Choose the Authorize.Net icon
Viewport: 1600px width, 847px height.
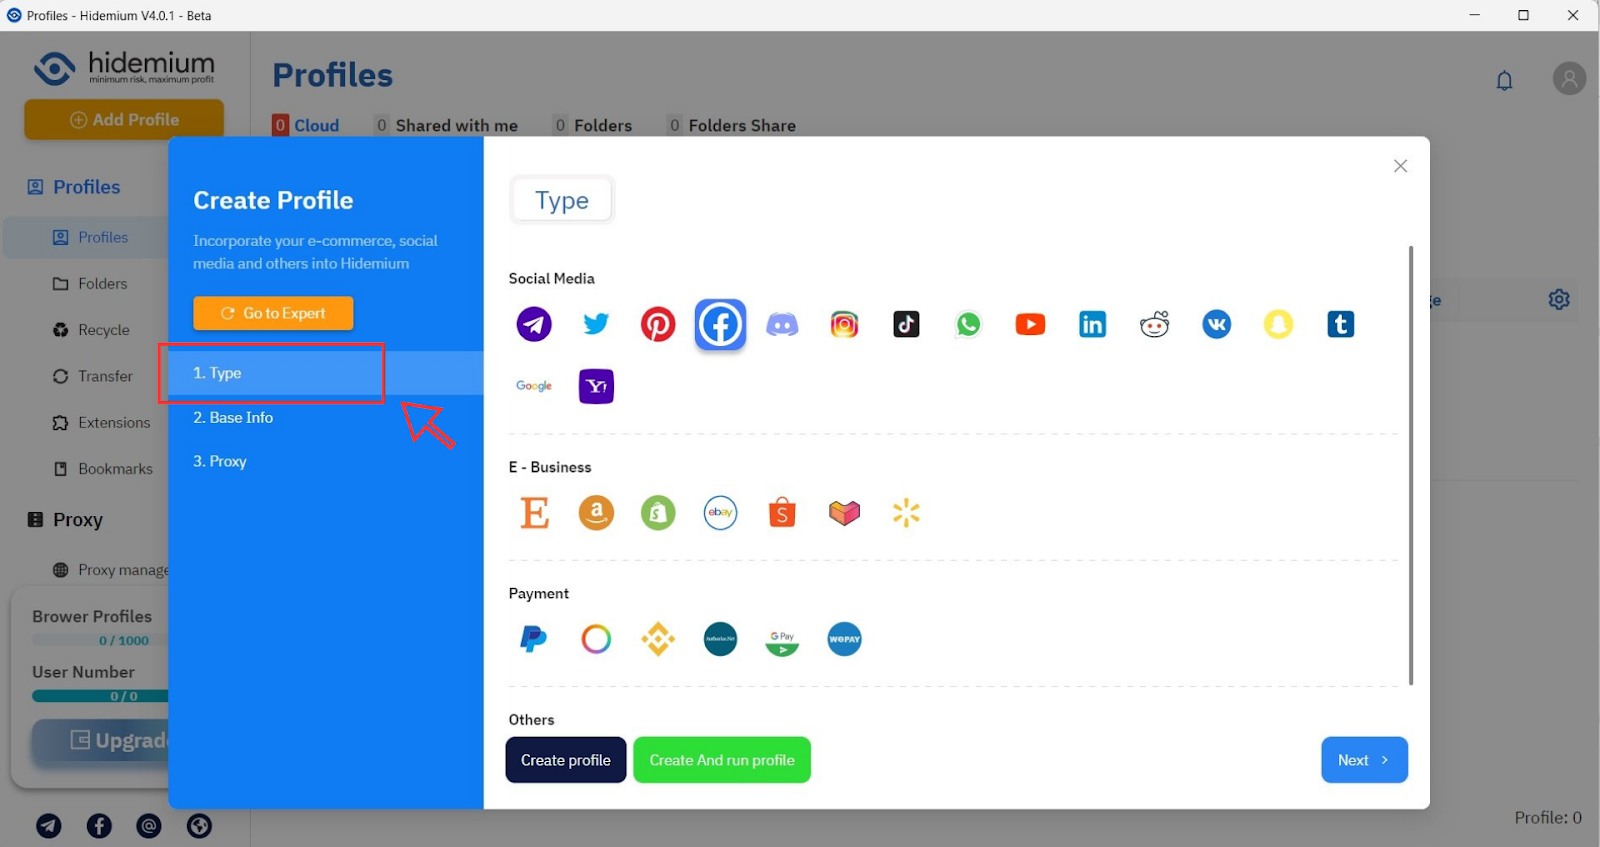point(720,639)
